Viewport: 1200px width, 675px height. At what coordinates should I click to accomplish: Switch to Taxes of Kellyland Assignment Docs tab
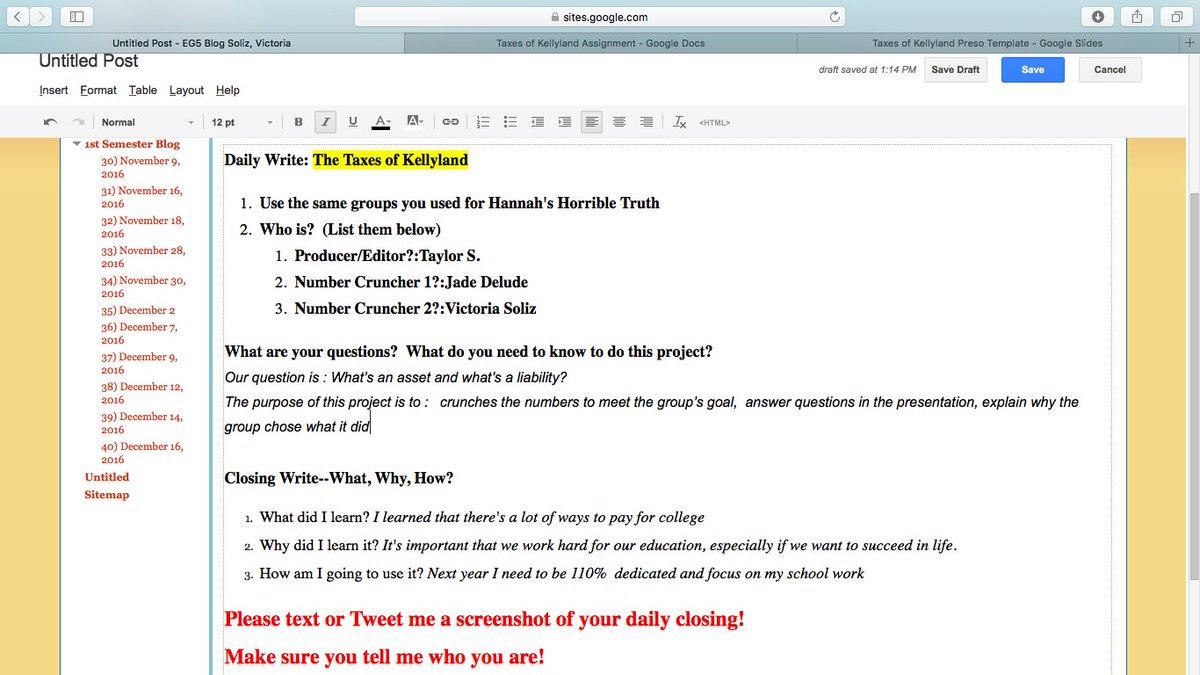pos(600,43)
